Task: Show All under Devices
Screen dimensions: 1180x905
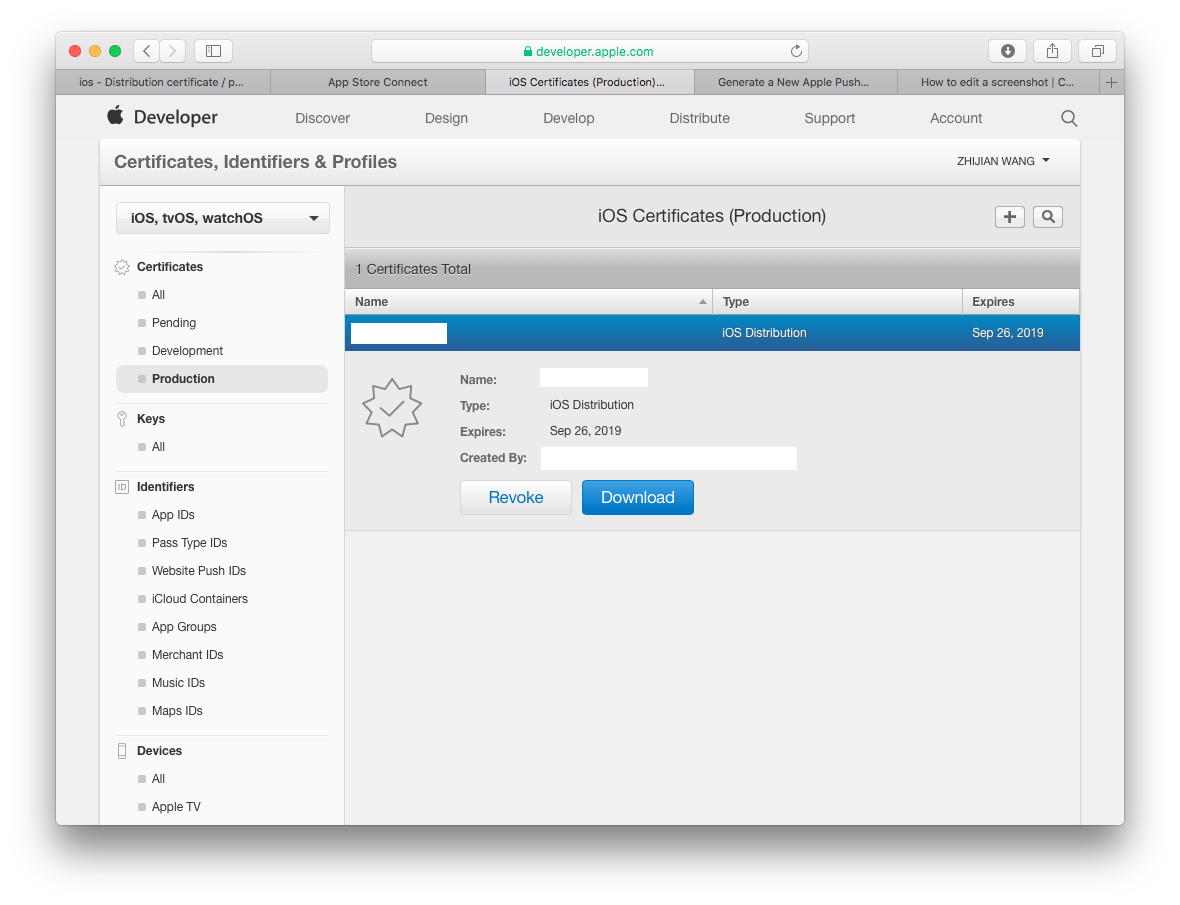Action: tap(158, 779)
